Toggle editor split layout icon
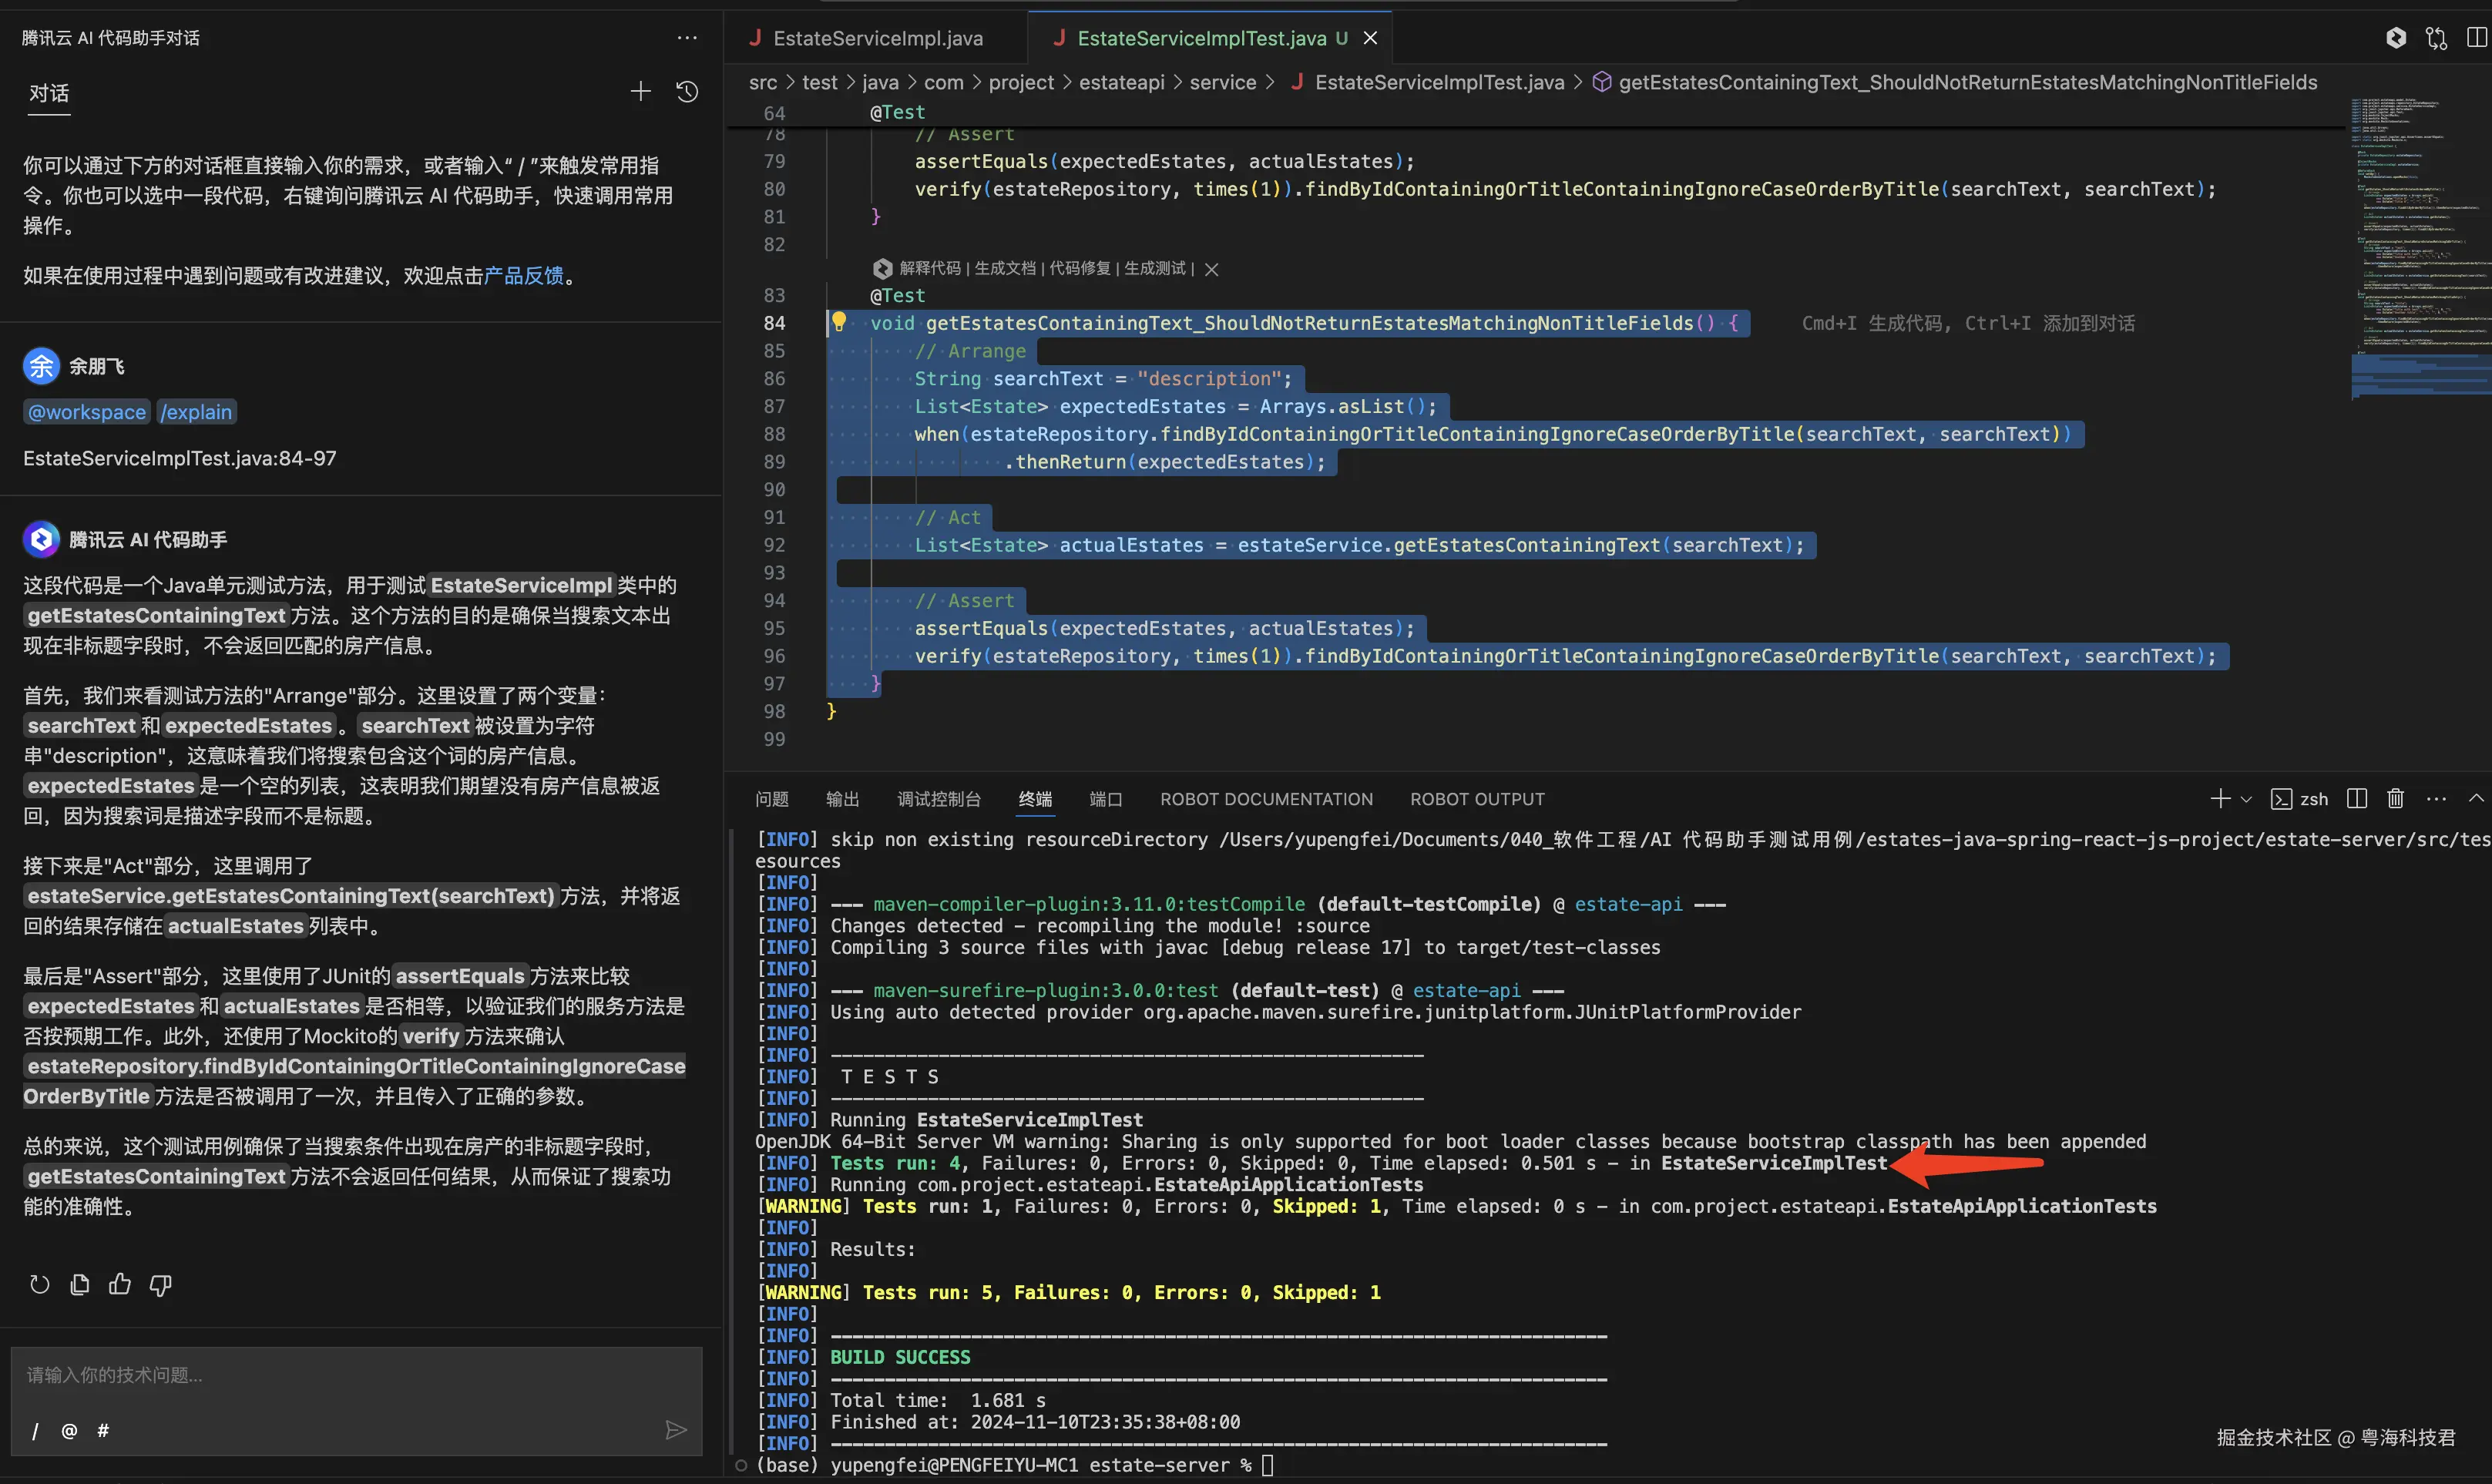 2476,38
